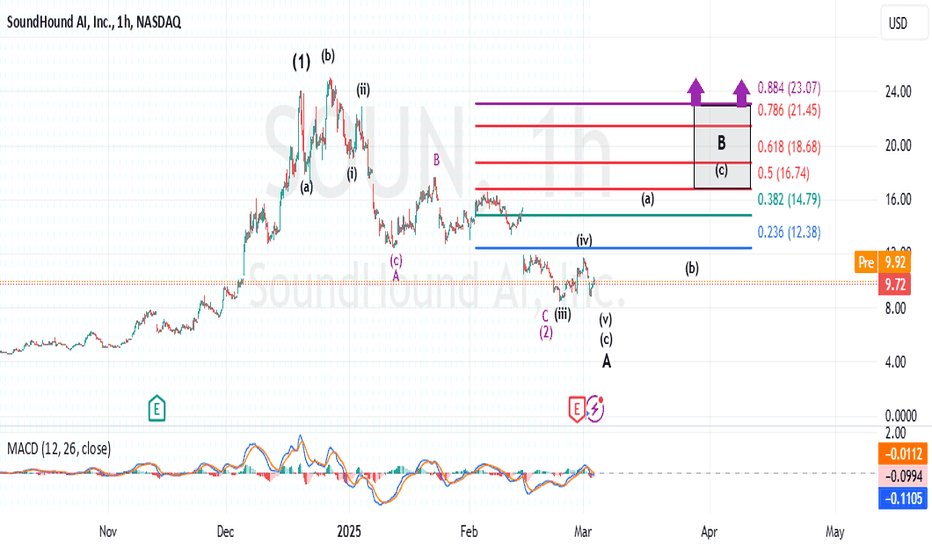Click the 2.00 MACD axis label
The height and width of the screenshot is (550, 932).
pos(895,433)
